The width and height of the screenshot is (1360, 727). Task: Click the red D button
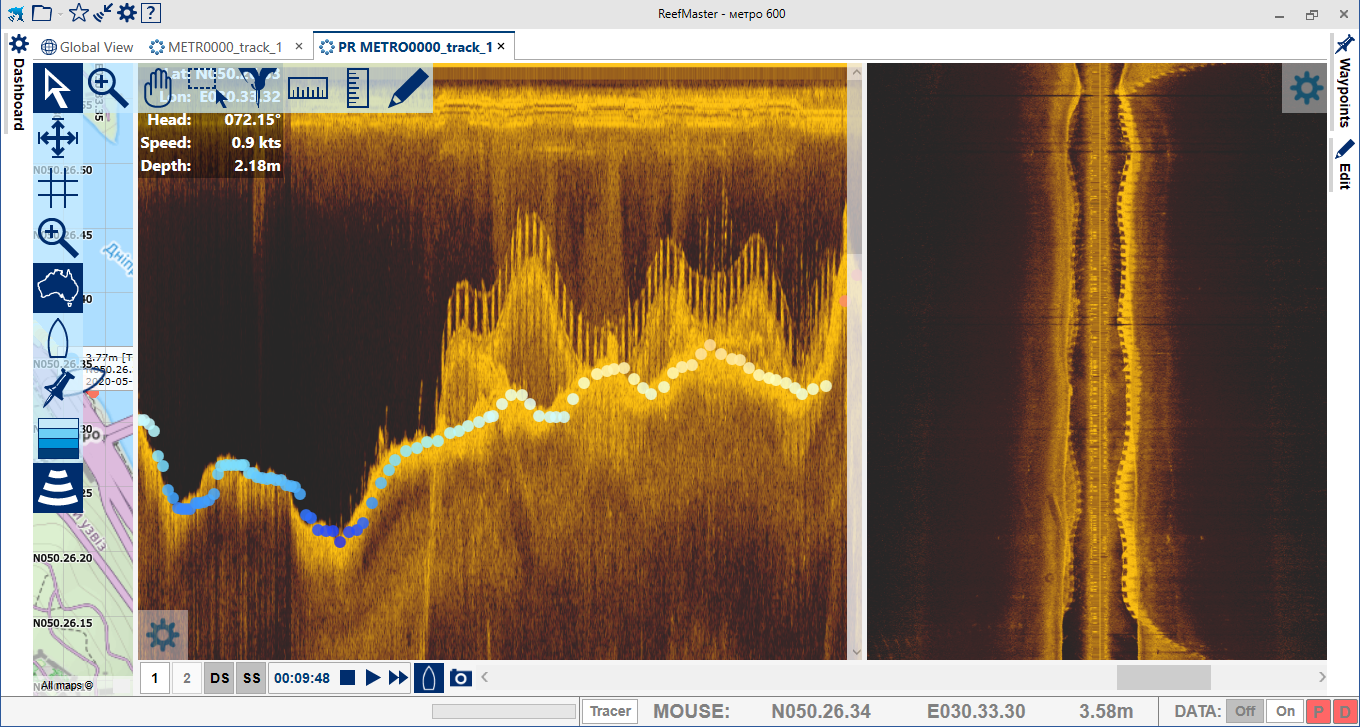pos(1344,711)
